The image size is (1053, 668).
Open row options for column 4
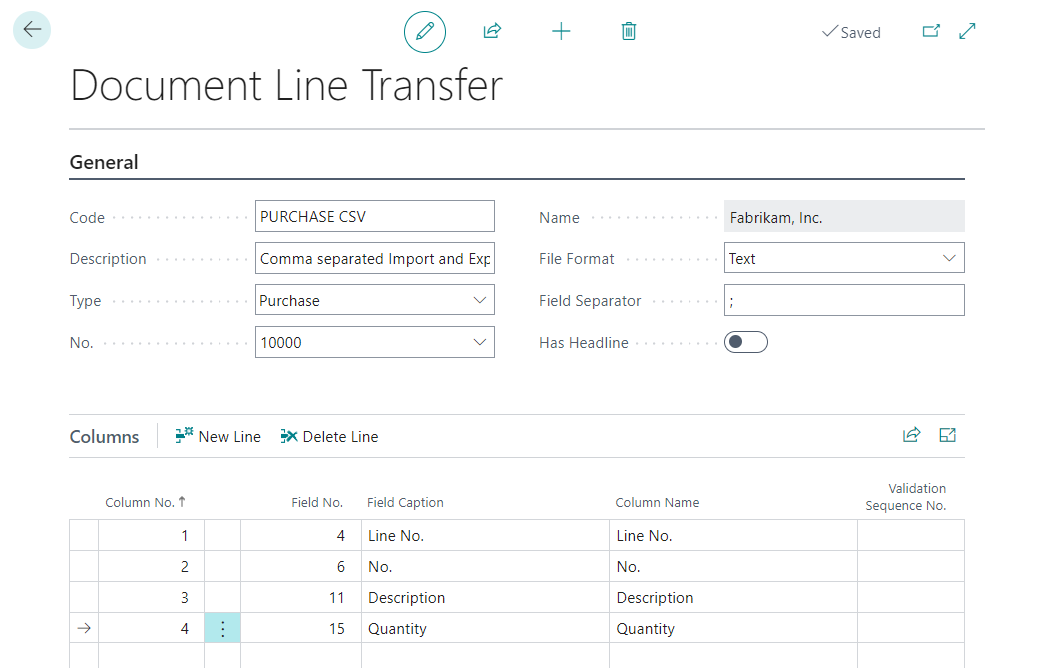(222, 629)
